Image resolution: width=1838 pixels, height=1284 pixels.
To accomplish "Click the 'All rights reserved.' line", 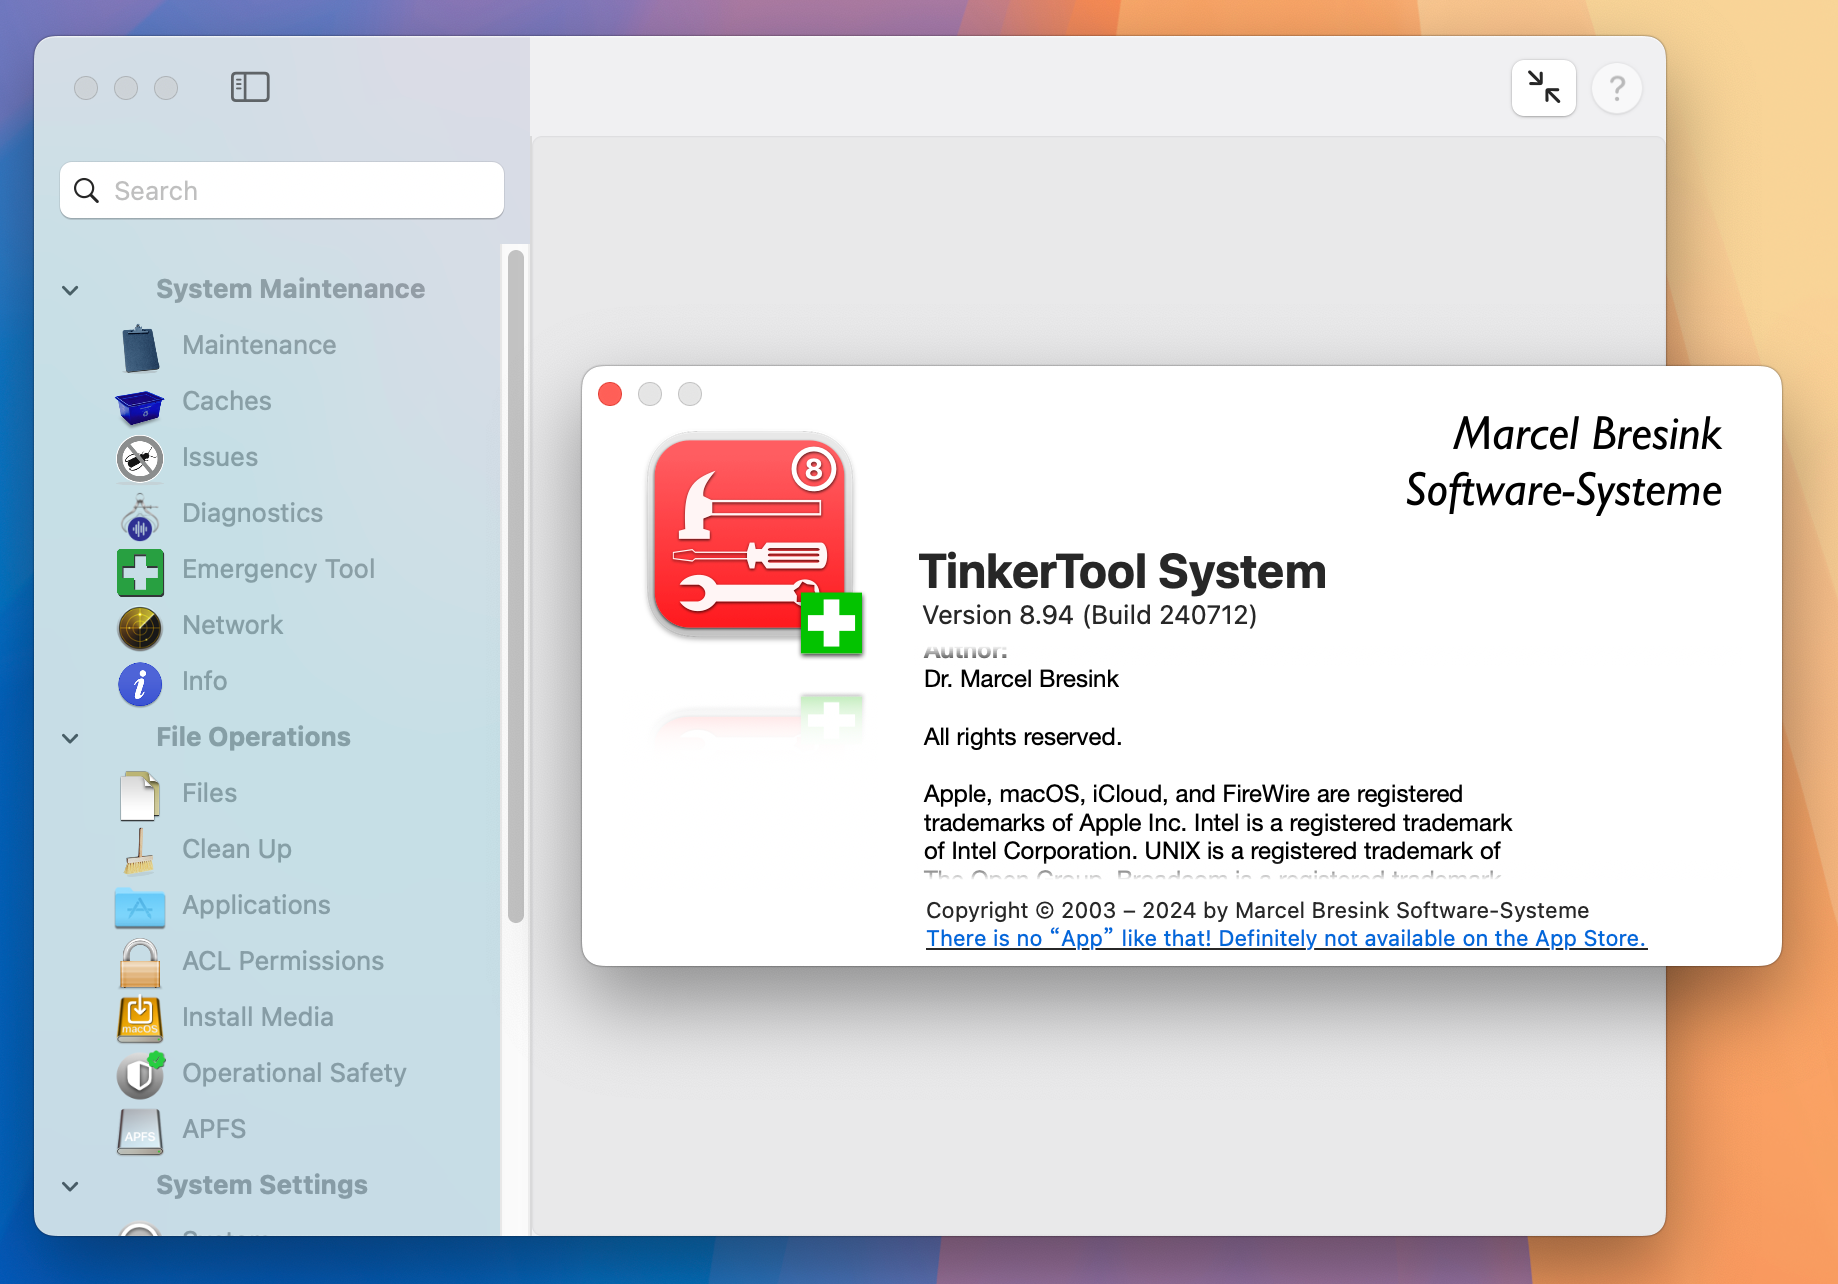I will (x=1023, y=737).
